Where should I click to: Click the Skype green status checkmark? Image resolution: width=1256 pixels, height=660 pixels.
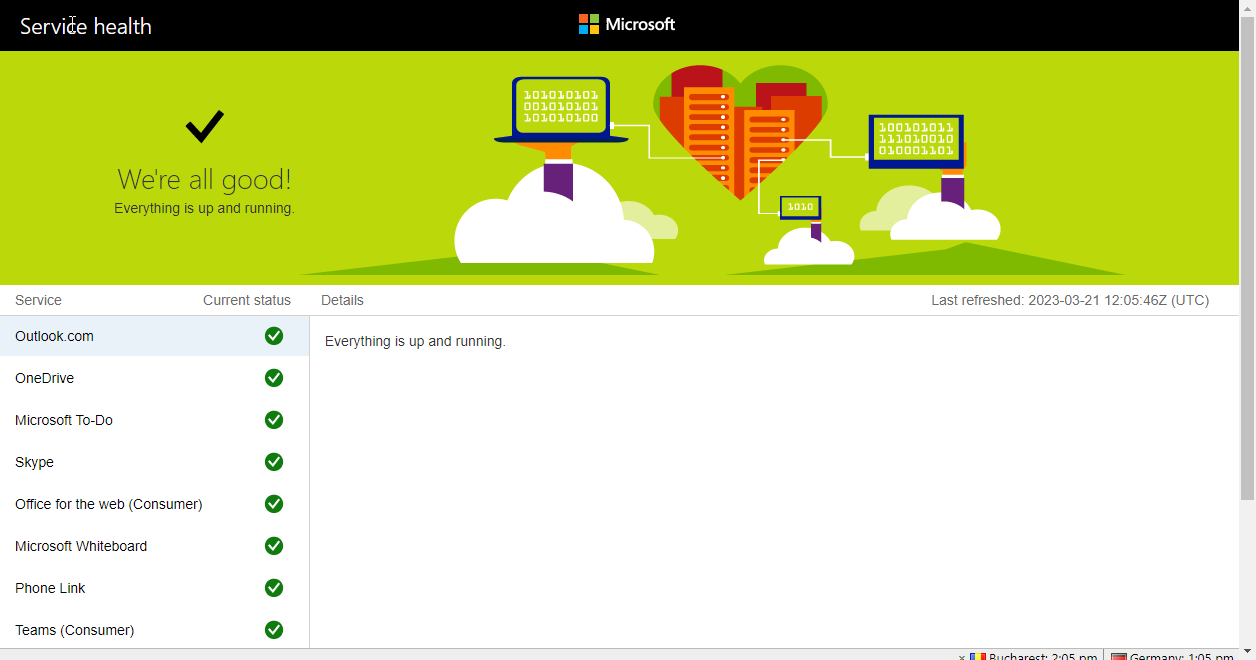pyautogui.click(x=274, y=462)
